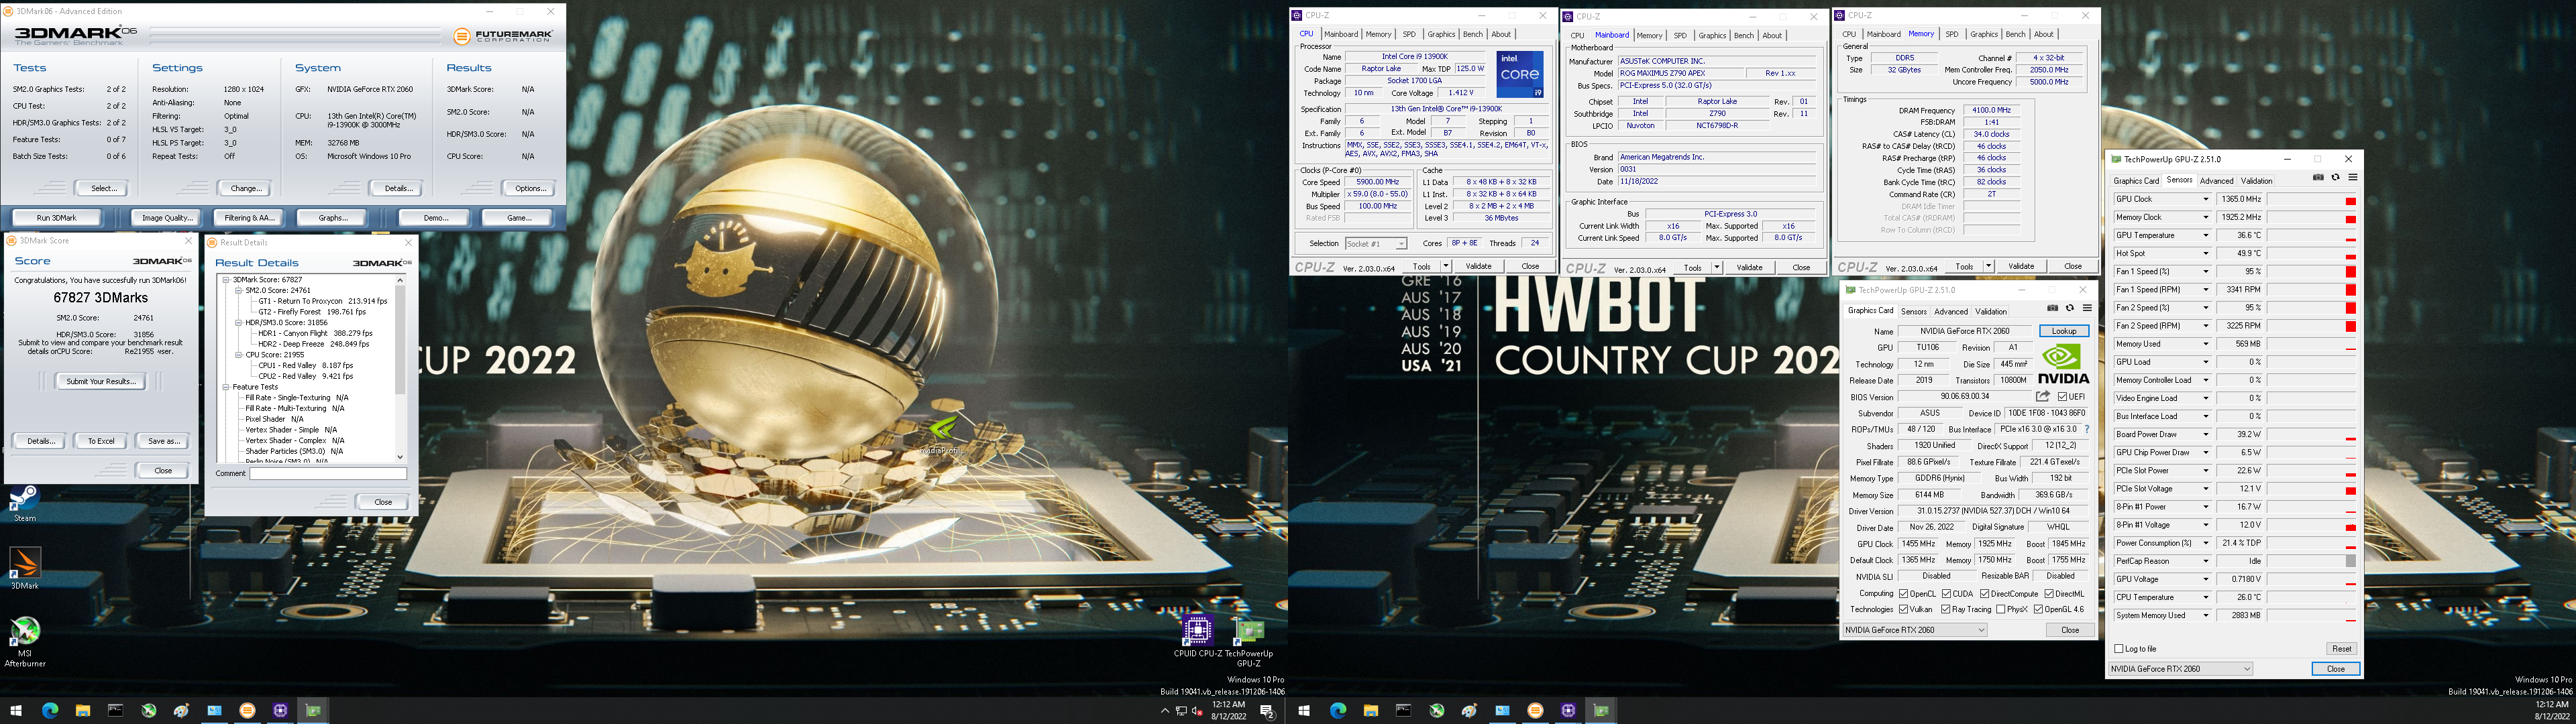
Task: Click the Run 3DMark button
Action: (x=57, y=217)
